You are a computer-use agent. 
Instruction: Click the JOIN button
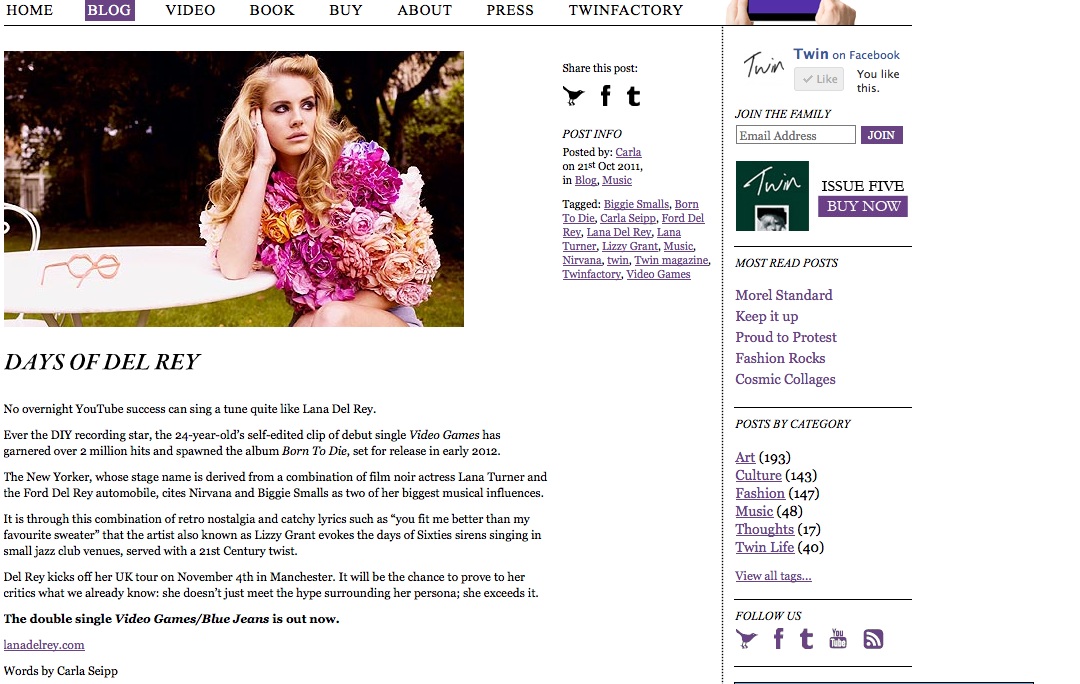point(881,135)
